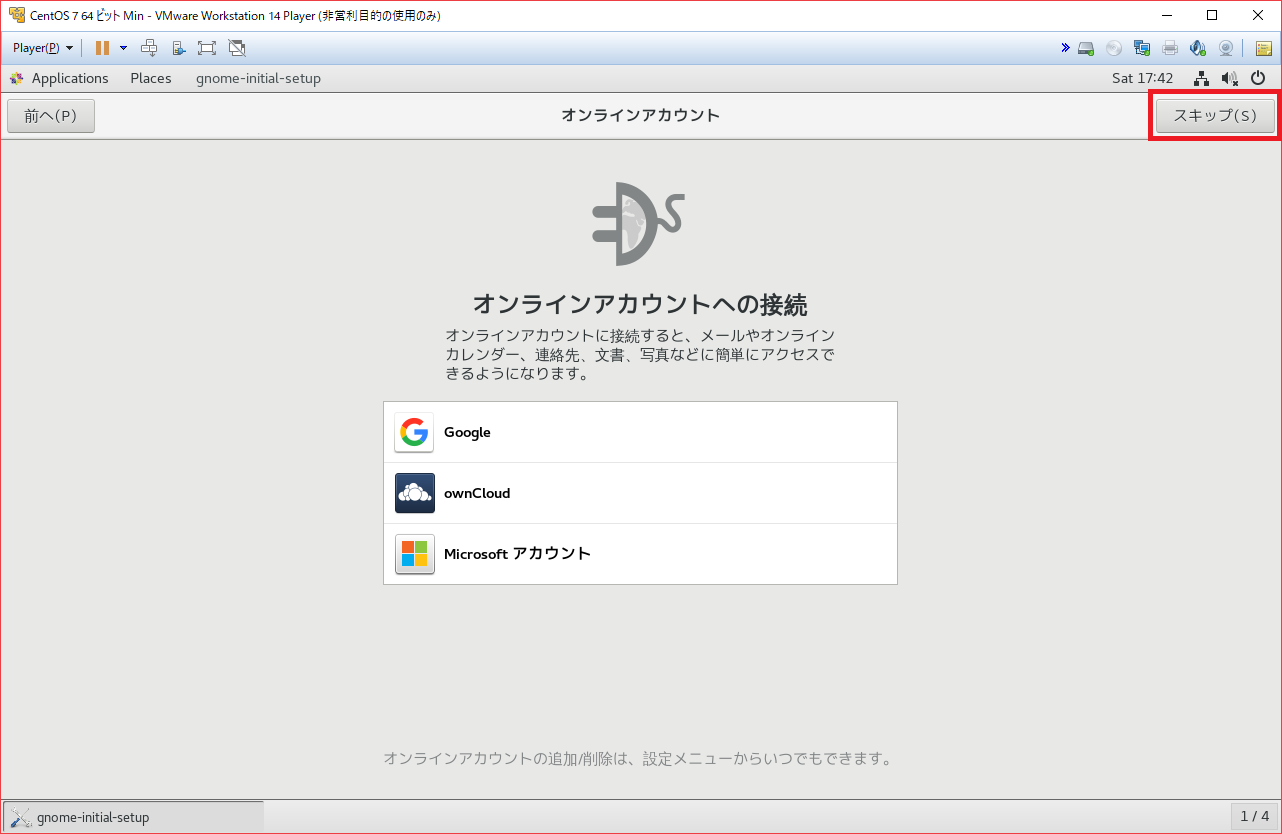Send Ctrl+Alt+Del to the virtual machine

(x=149, y=48)
